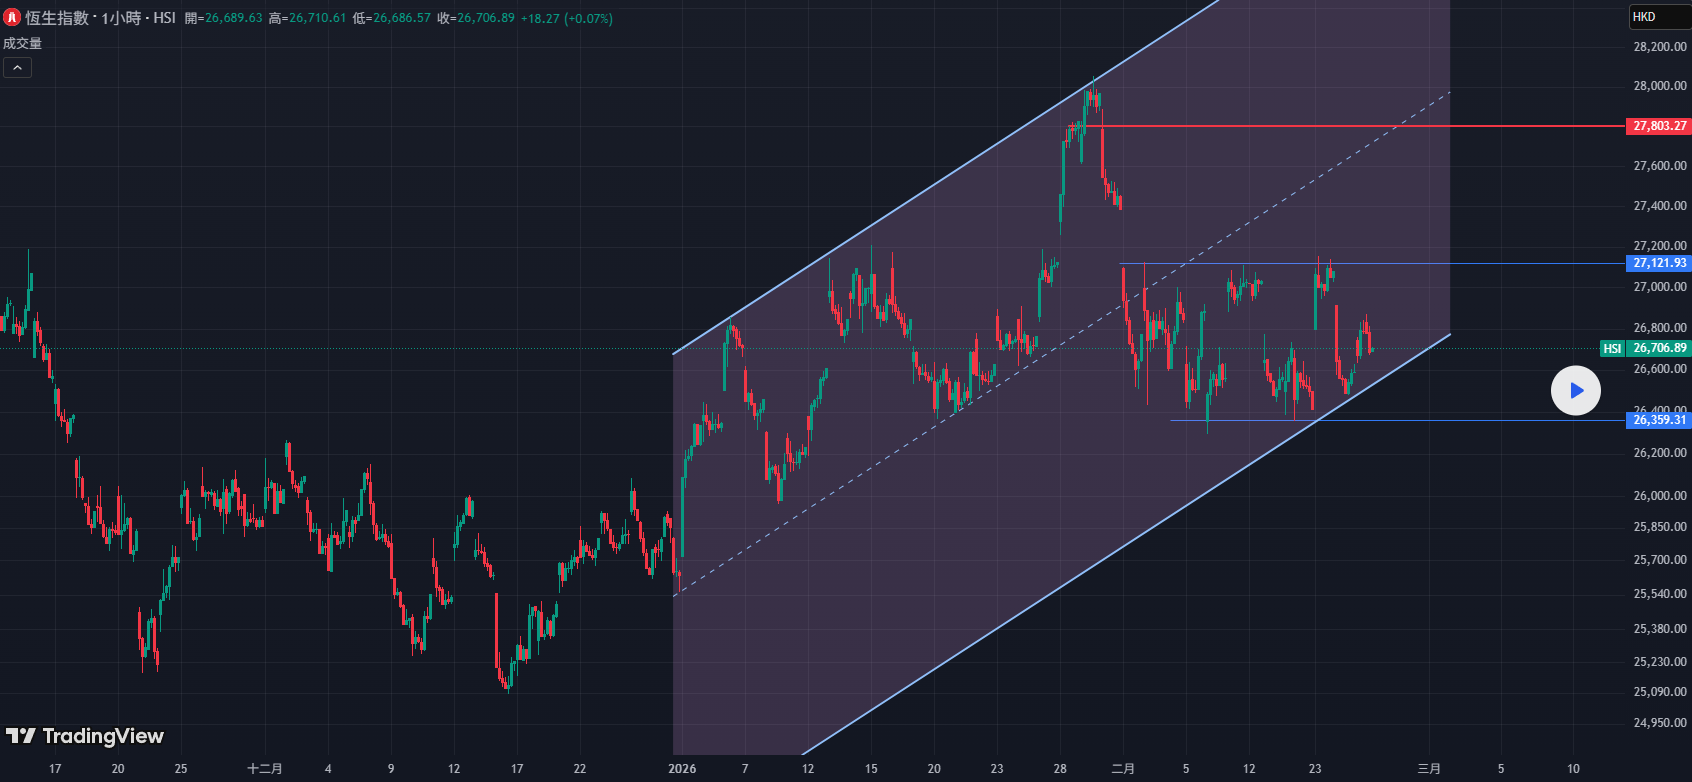Viewport: 1692px width, 782px height.
Task: Click the 三月 label on time axis
Action: pyautogui.click(x=1429, y=769)
